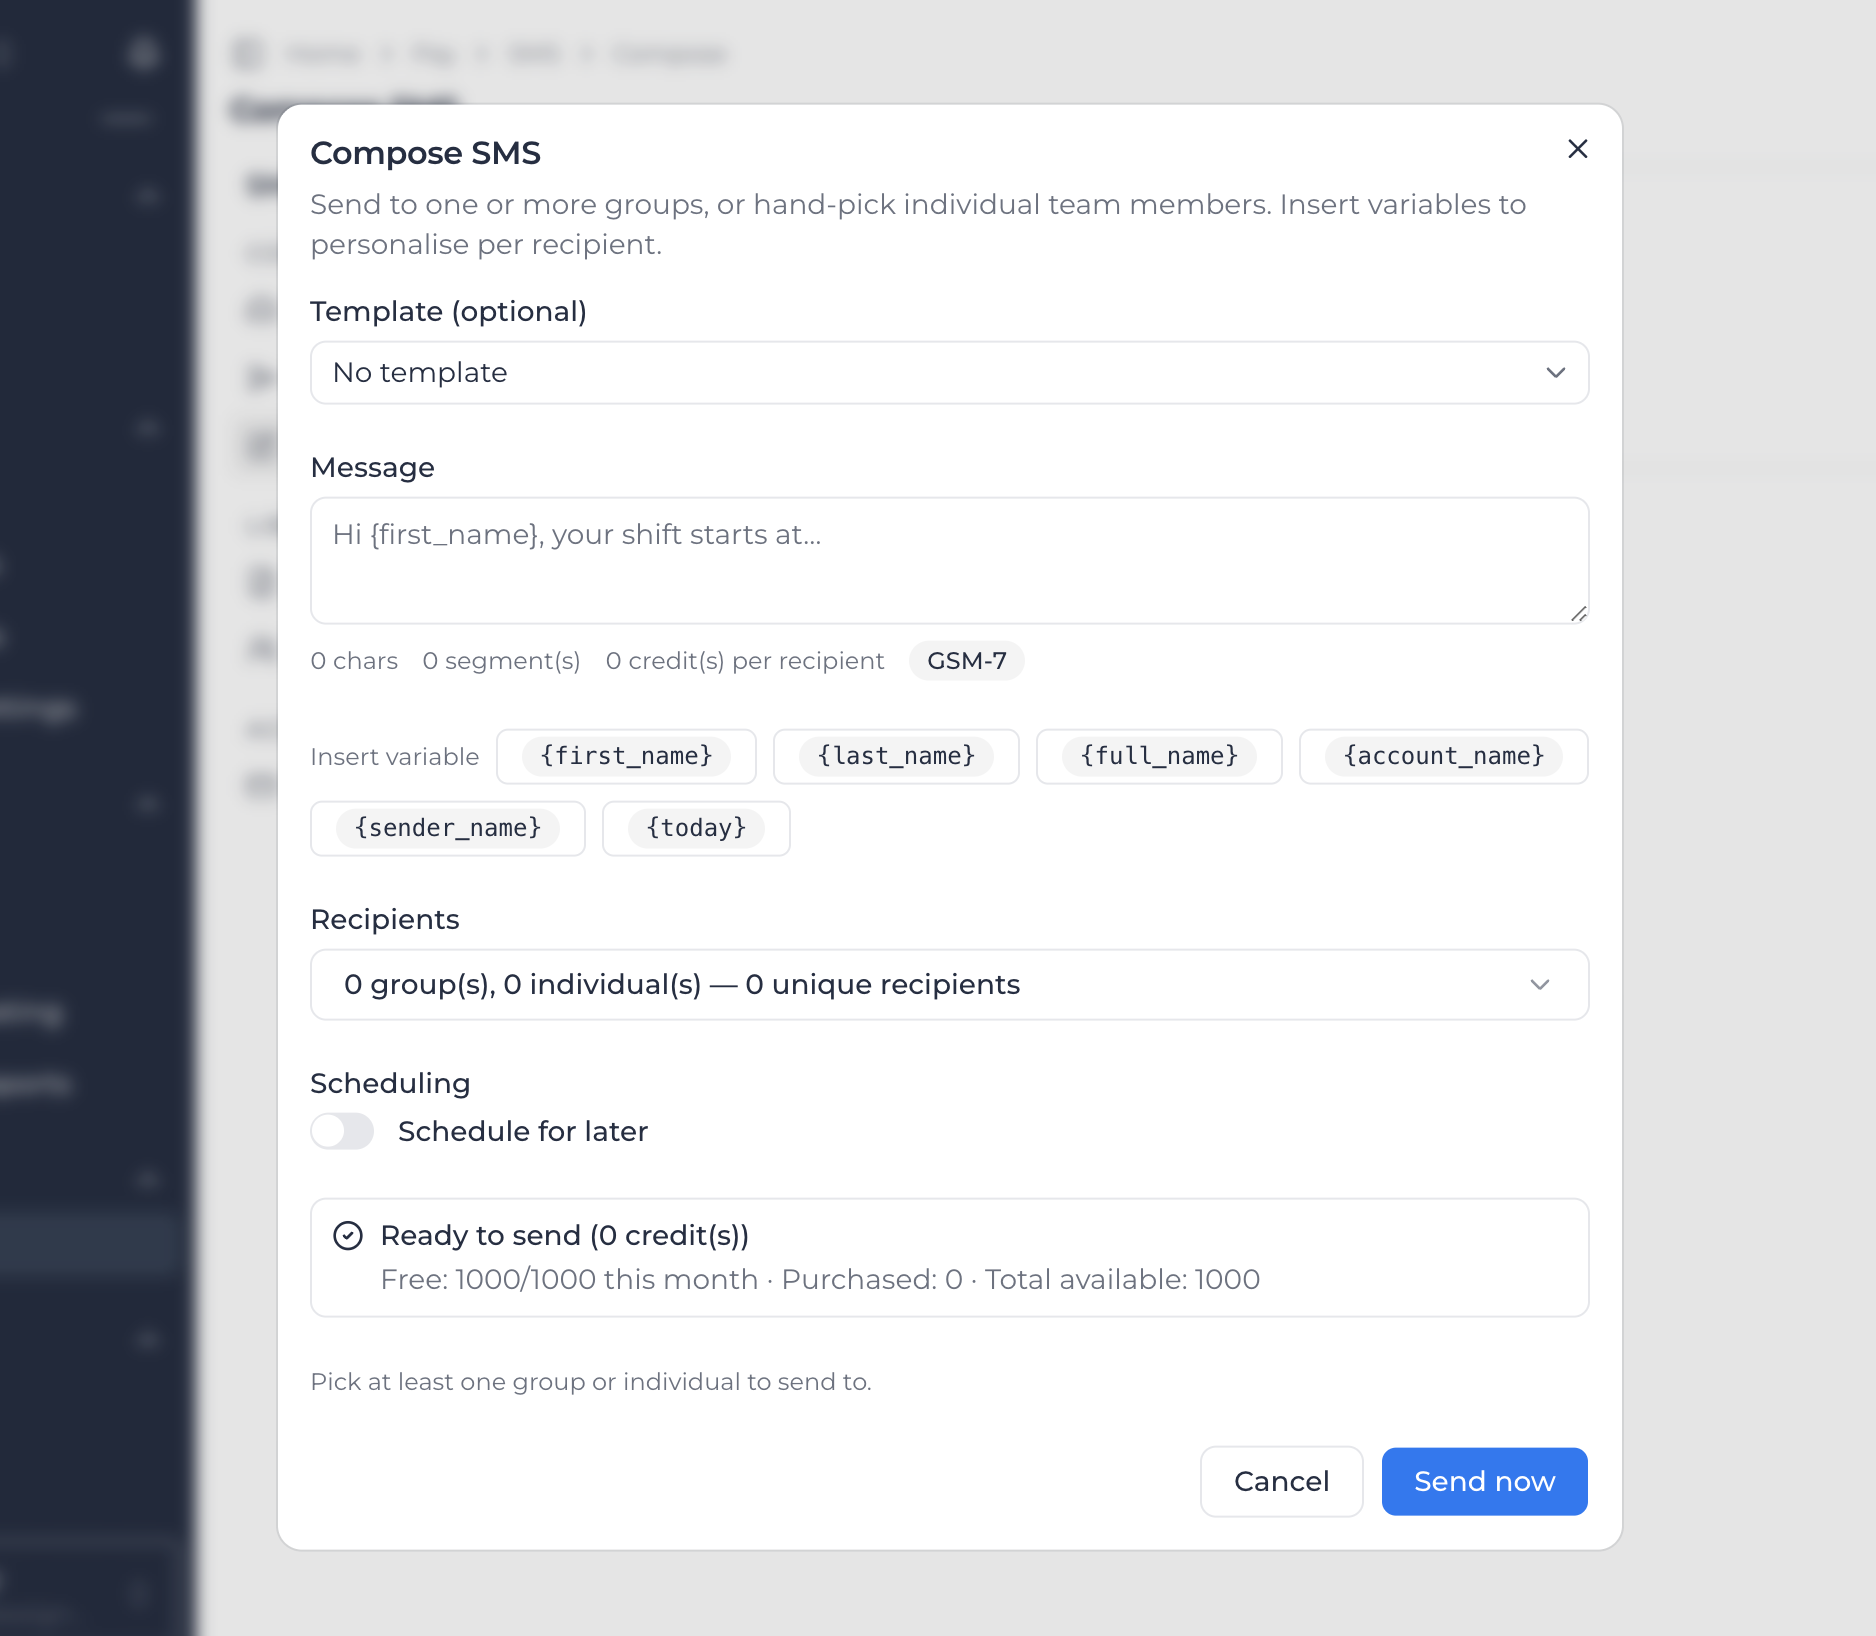Image resolution: width=1876 pixels, height=1636 pixels.
Task: Insert the {last_name} variable
Action: tap(896, 756)
